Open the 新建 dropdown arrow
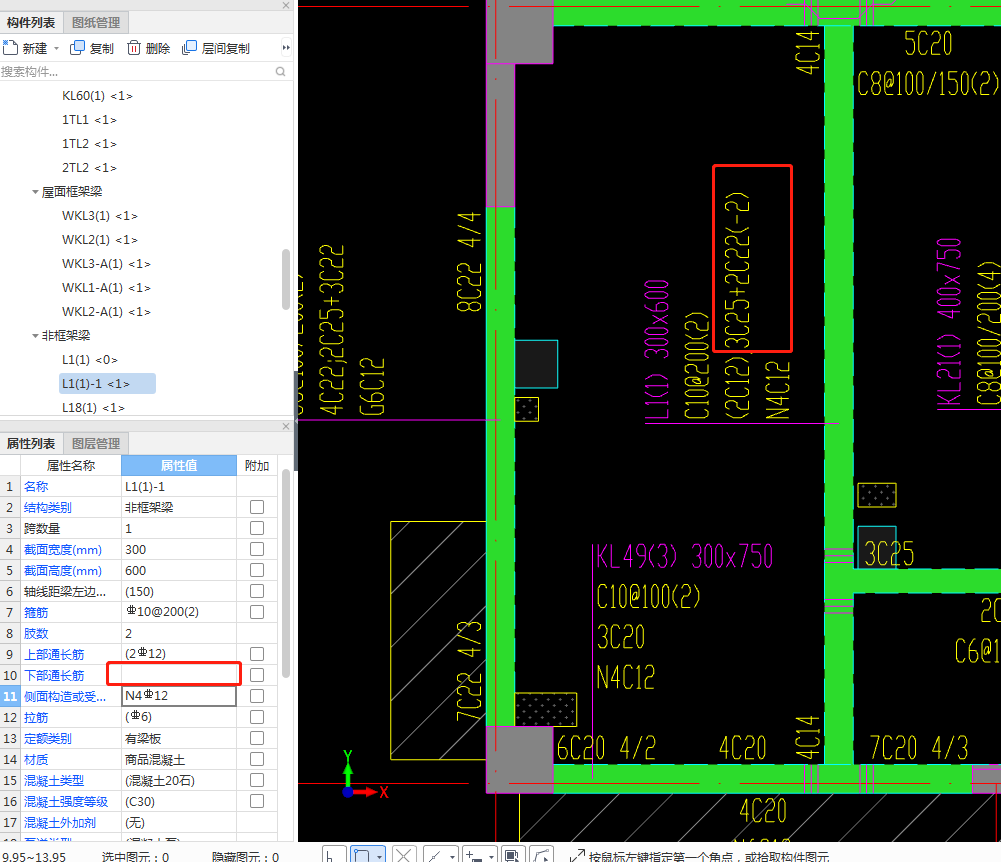Viewport: 1001px width, 862px height. pyautogui.click(x=56, y=49)
